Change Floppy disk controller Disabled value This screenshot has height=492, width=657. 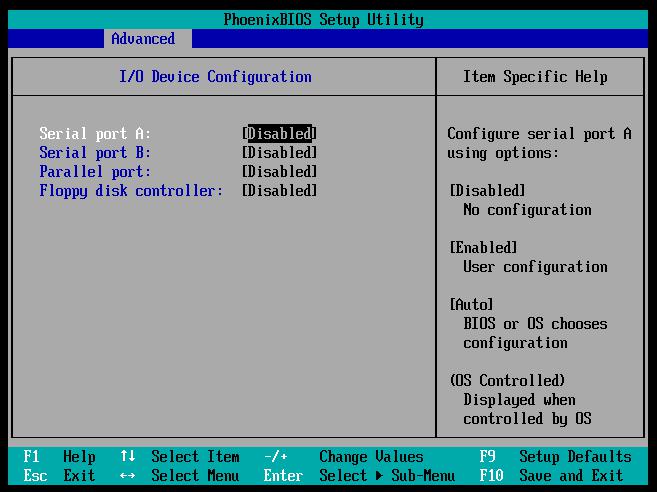[x=279, y=191]
